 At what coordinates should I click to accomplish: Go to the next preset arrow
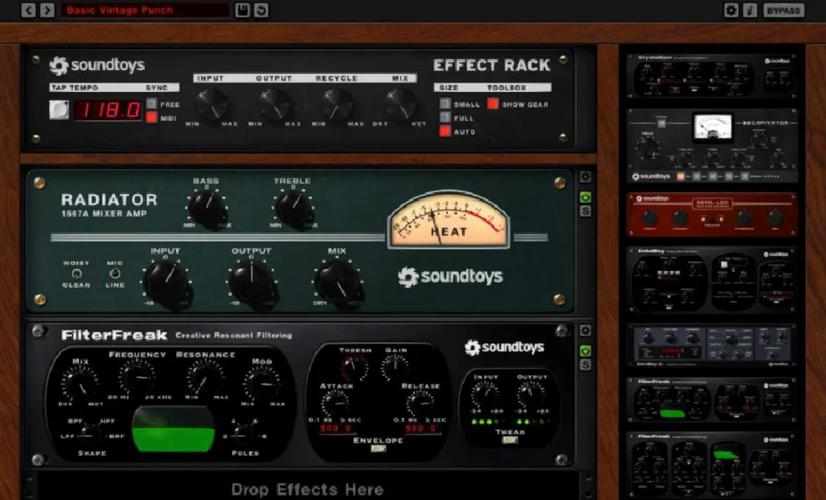click(47, 10)
